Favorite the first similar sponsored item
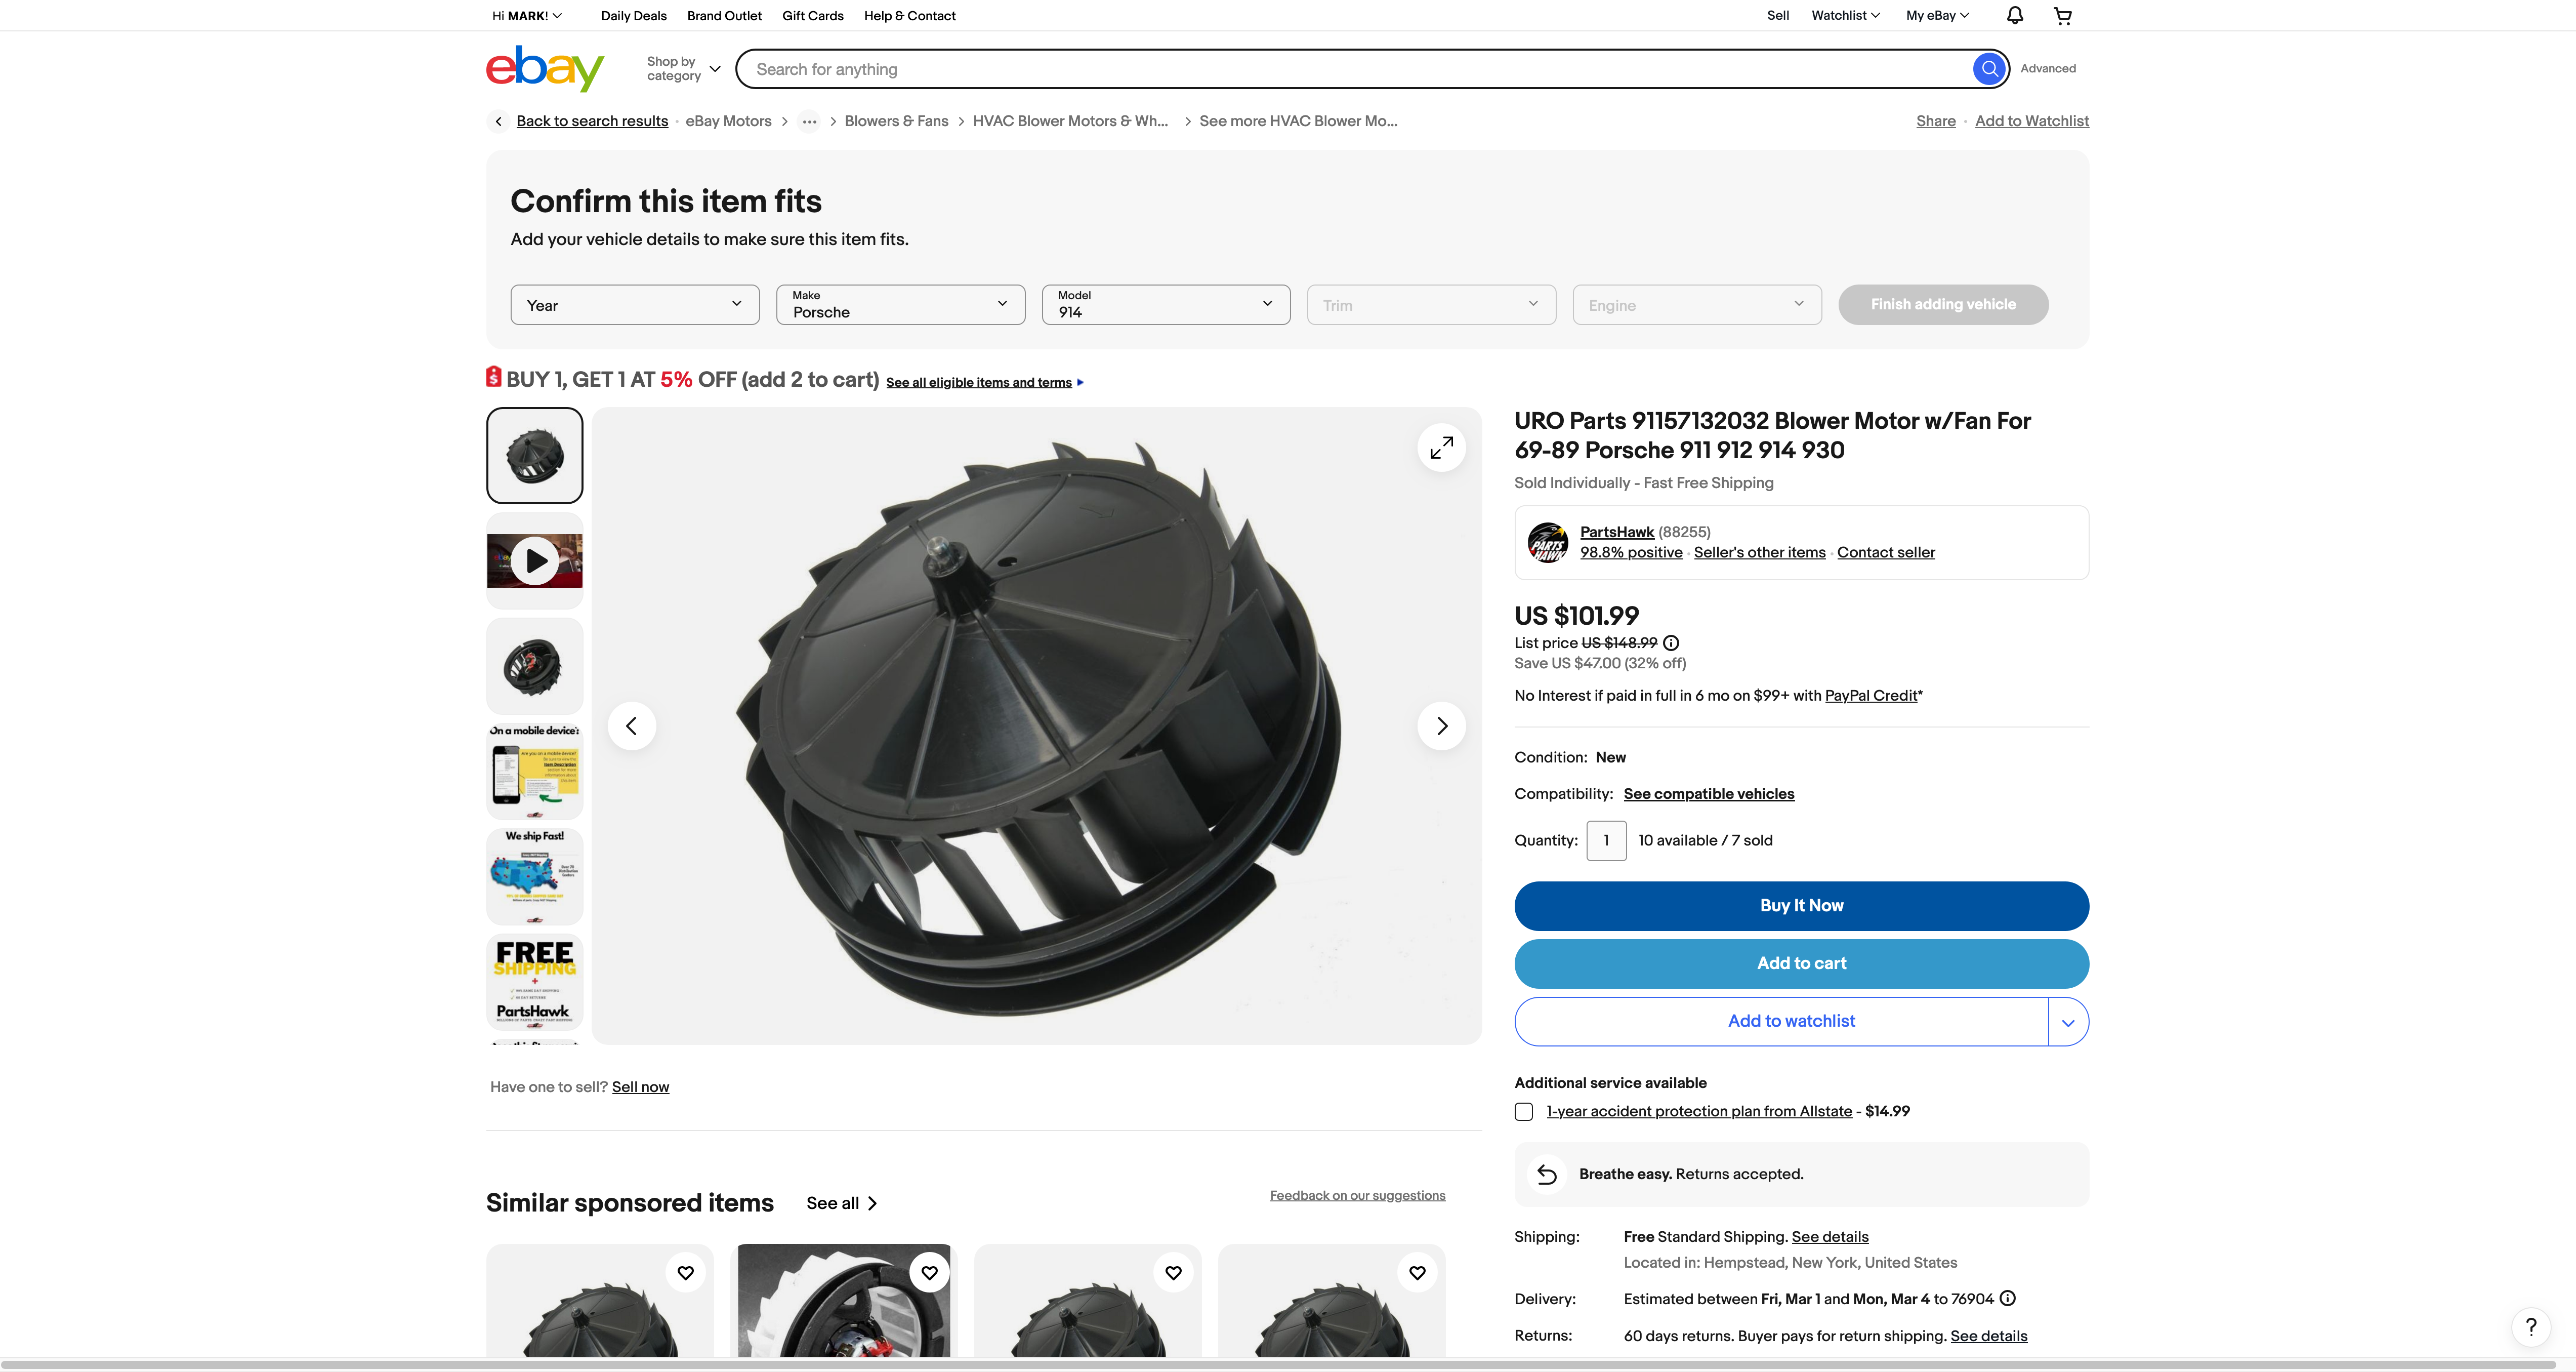Image resolution: width=2576 pixels, height=1372 pixels. point(685,1273)
